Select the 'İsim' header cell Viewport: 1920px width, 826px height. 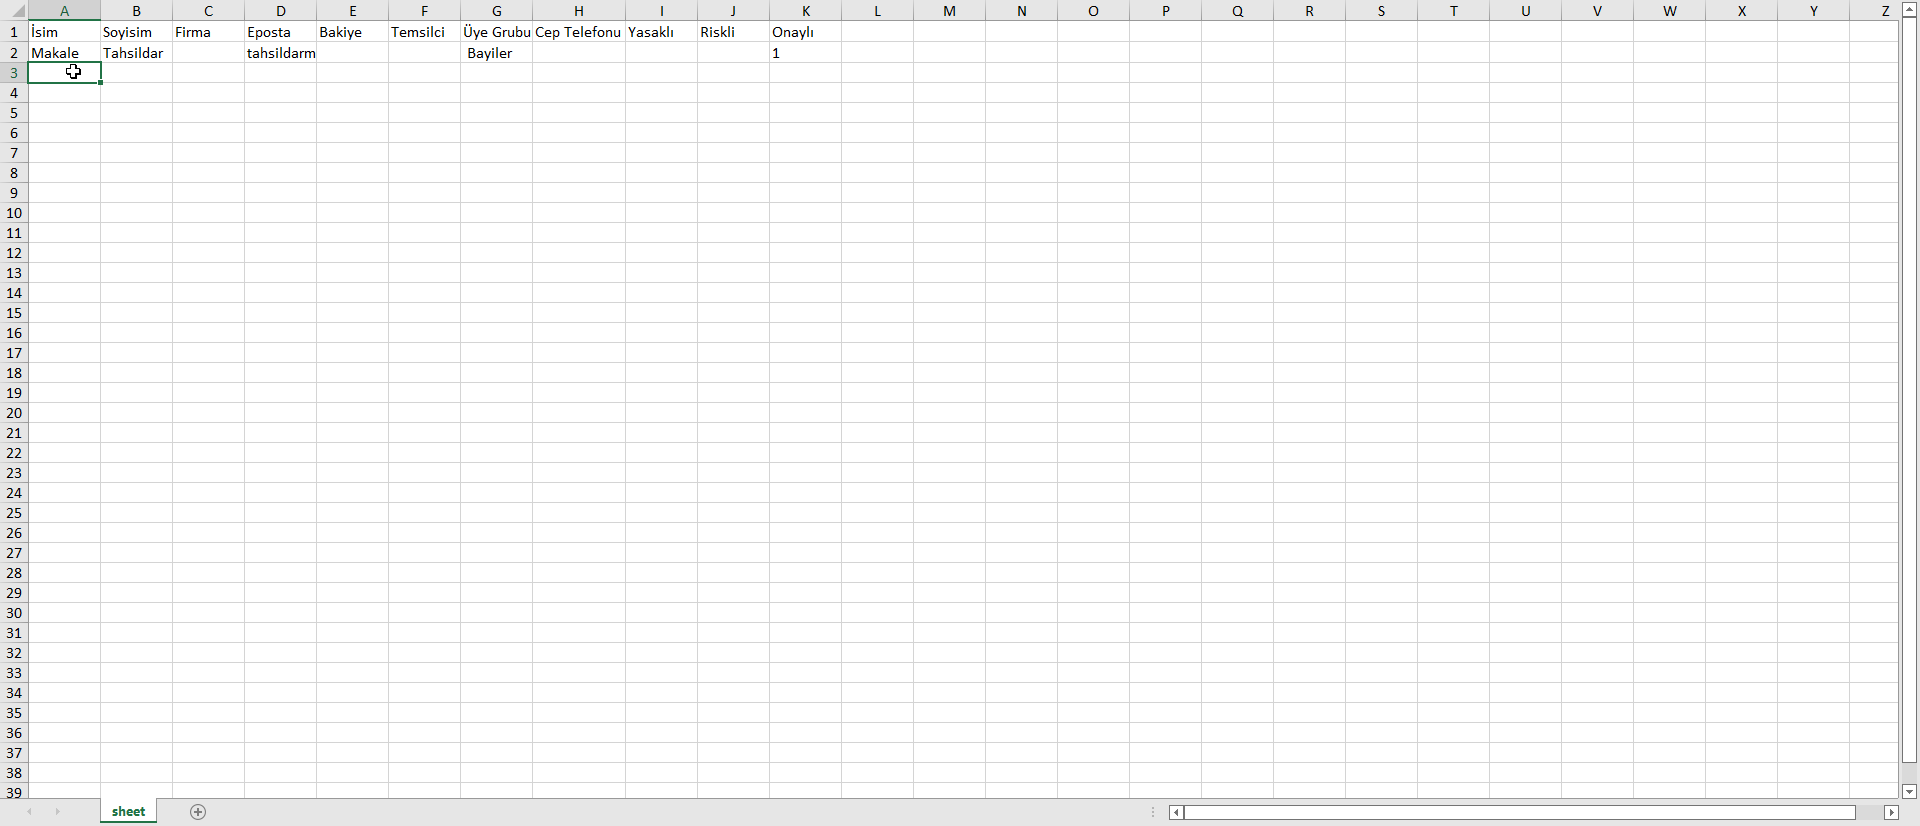coord(64,32)
